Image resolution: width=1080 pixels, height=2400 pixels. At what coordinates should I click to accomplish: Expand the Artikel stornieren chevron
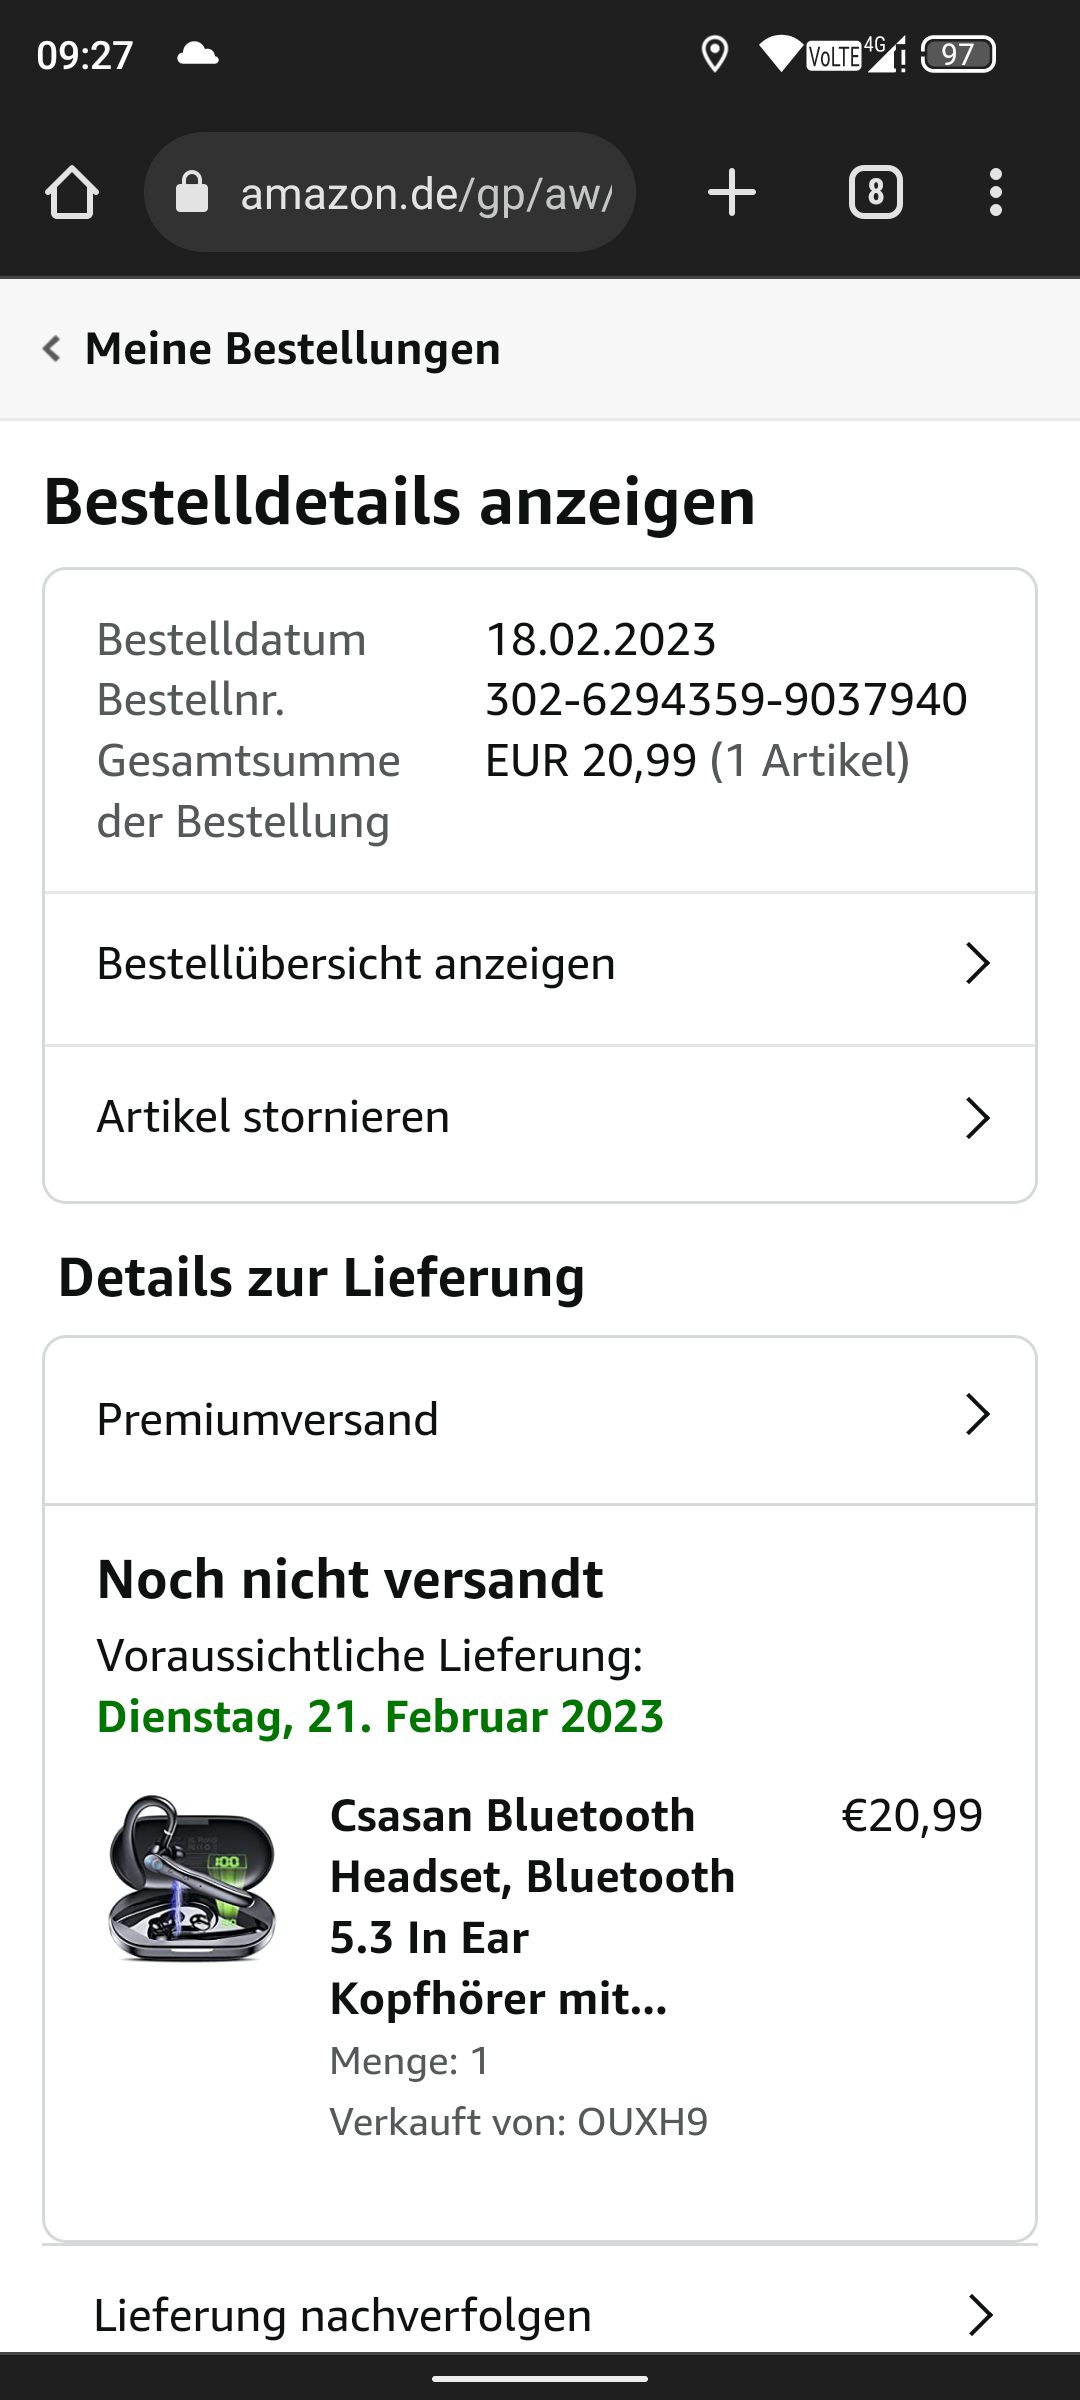tap(977, 1118)
